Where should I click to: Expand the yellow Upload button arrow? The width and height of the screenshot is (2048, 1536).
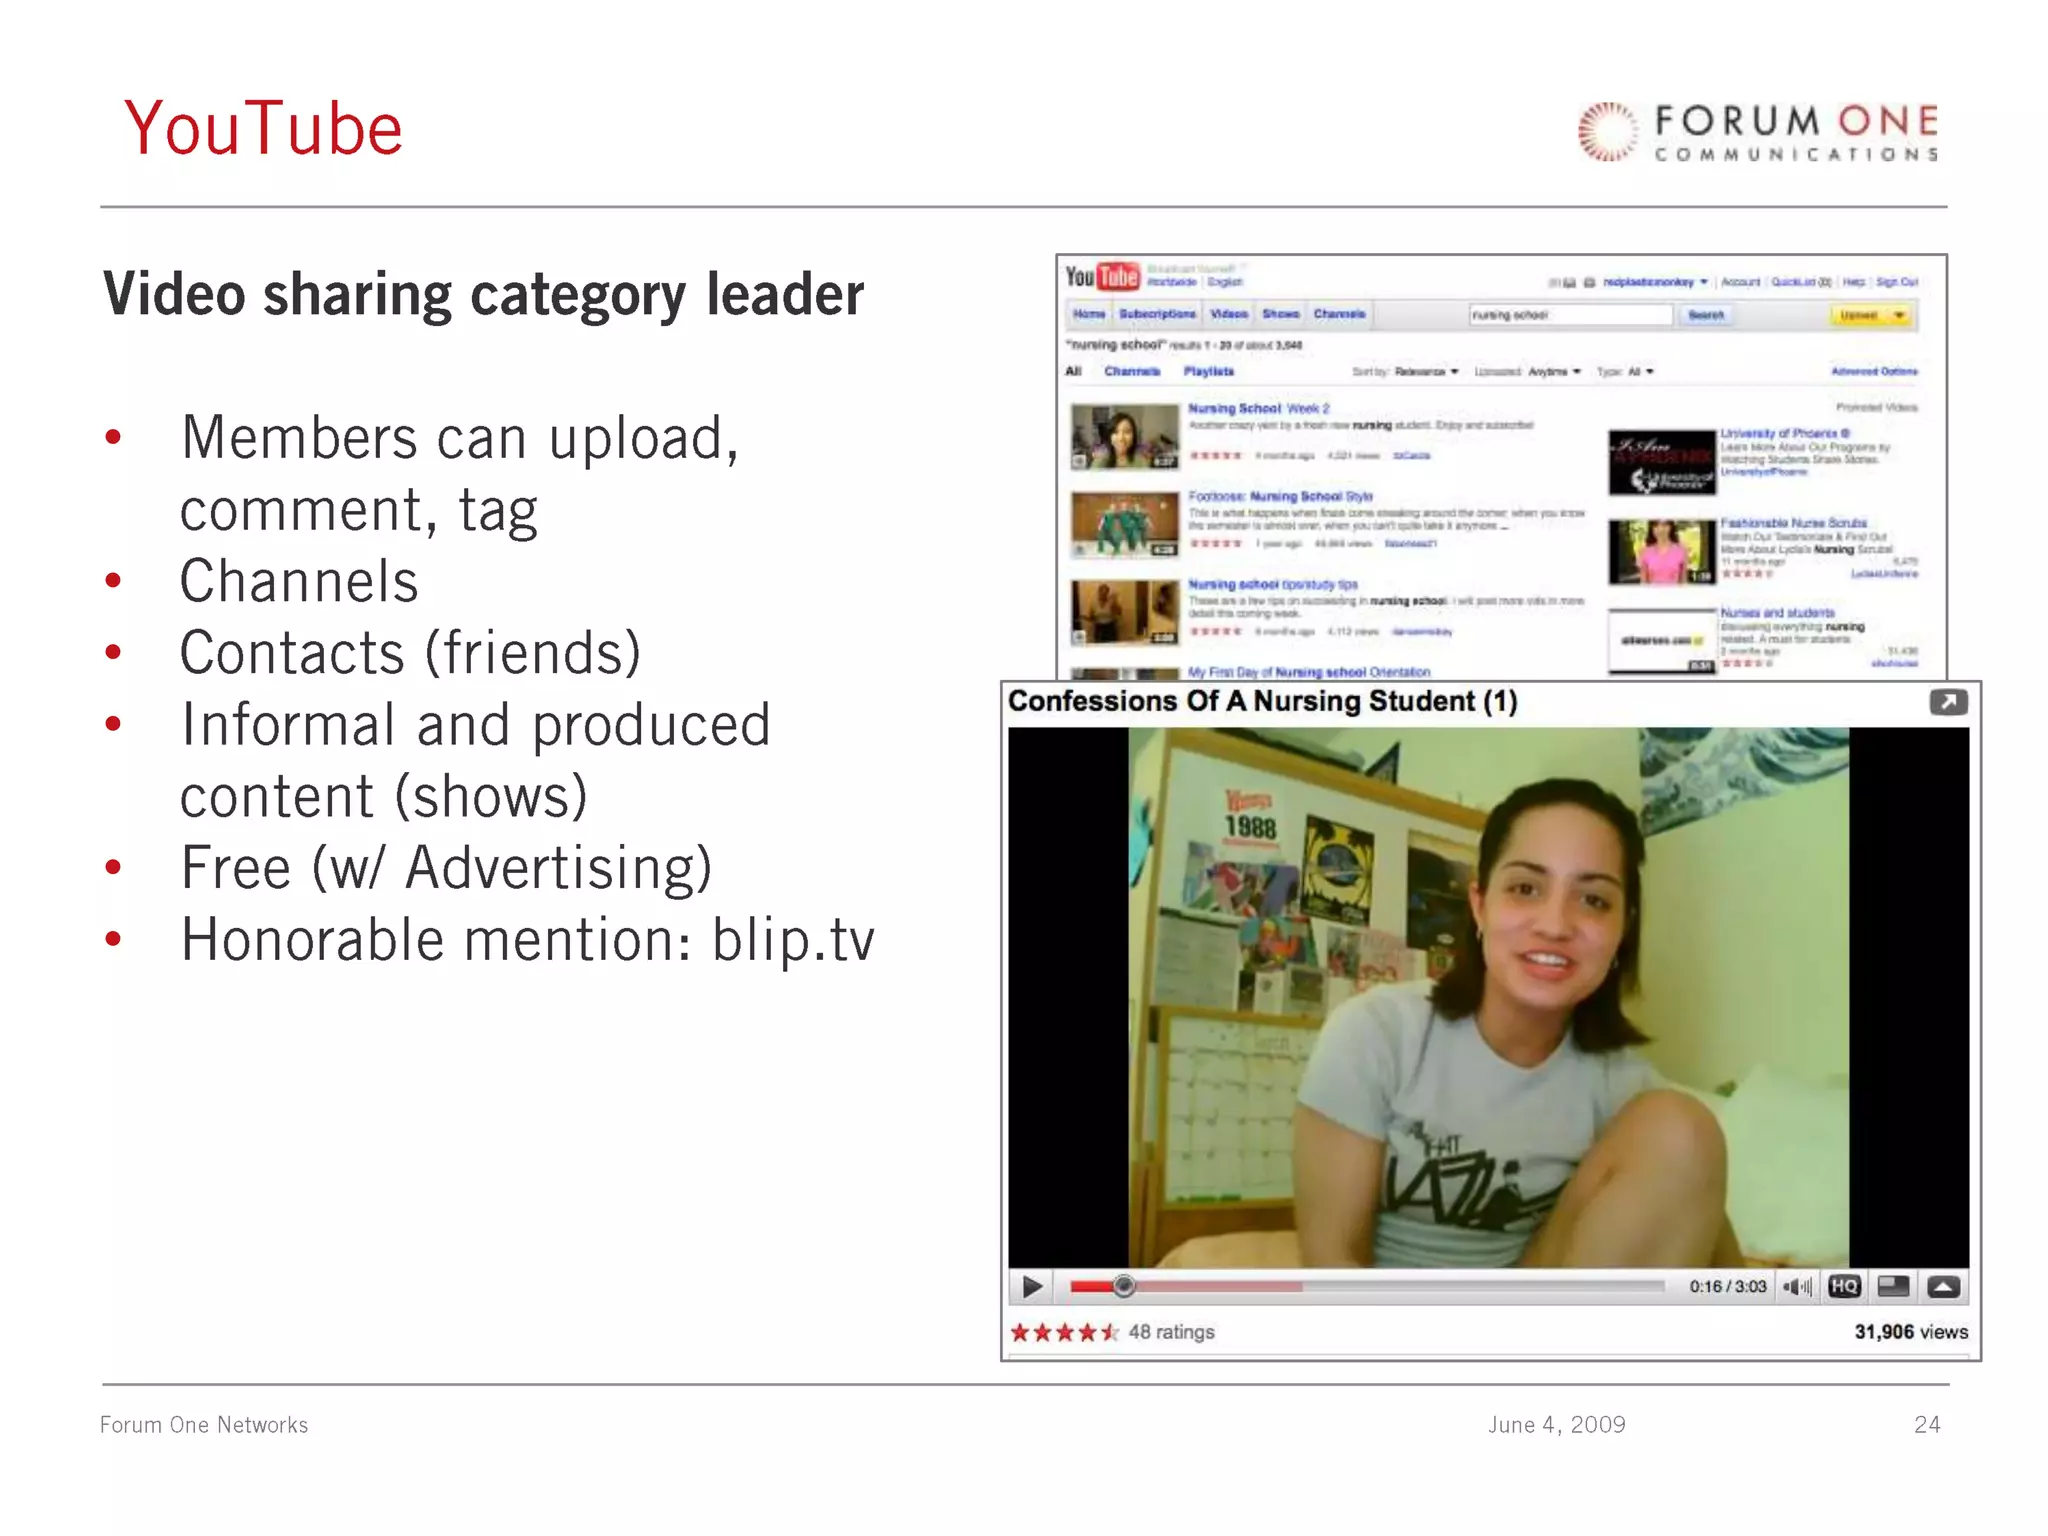click(1899, 316)
